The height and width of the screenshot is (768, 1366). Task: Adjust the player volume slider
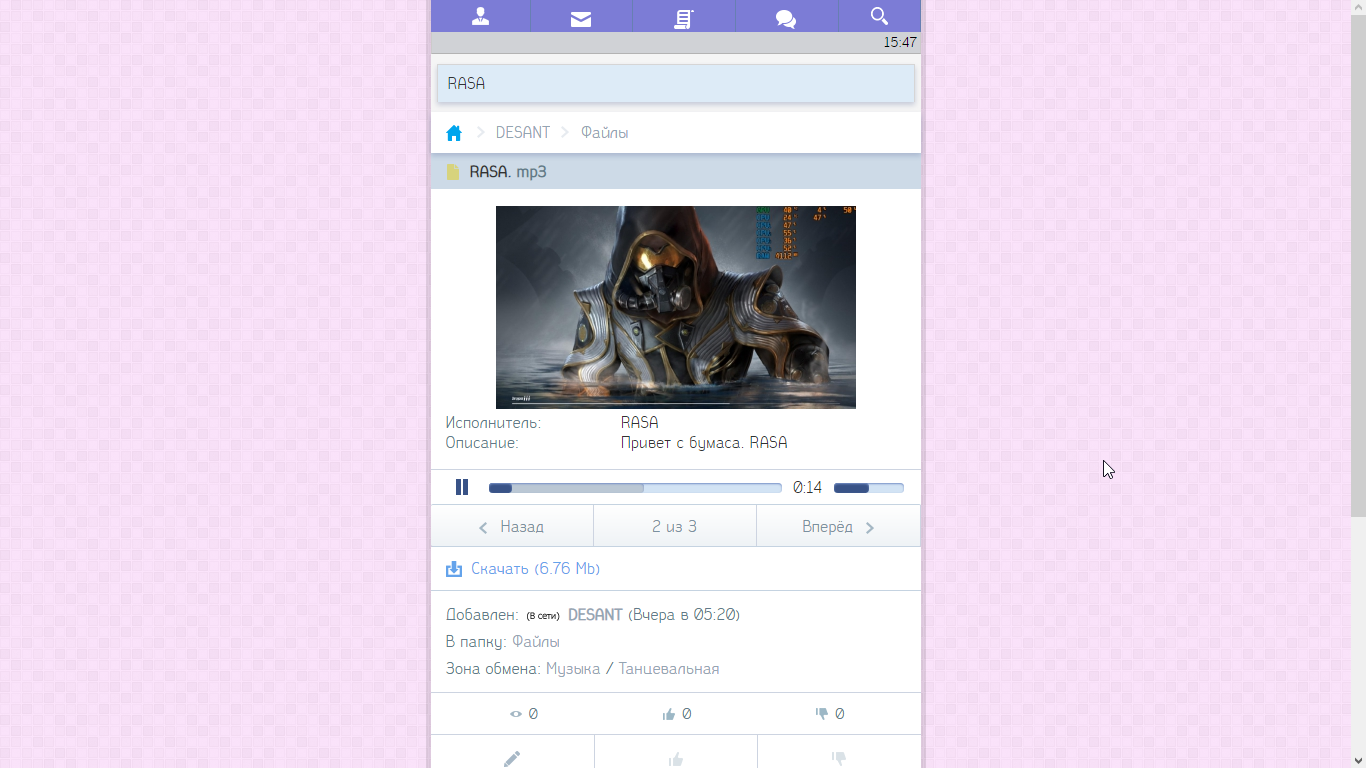pos(868,488)
